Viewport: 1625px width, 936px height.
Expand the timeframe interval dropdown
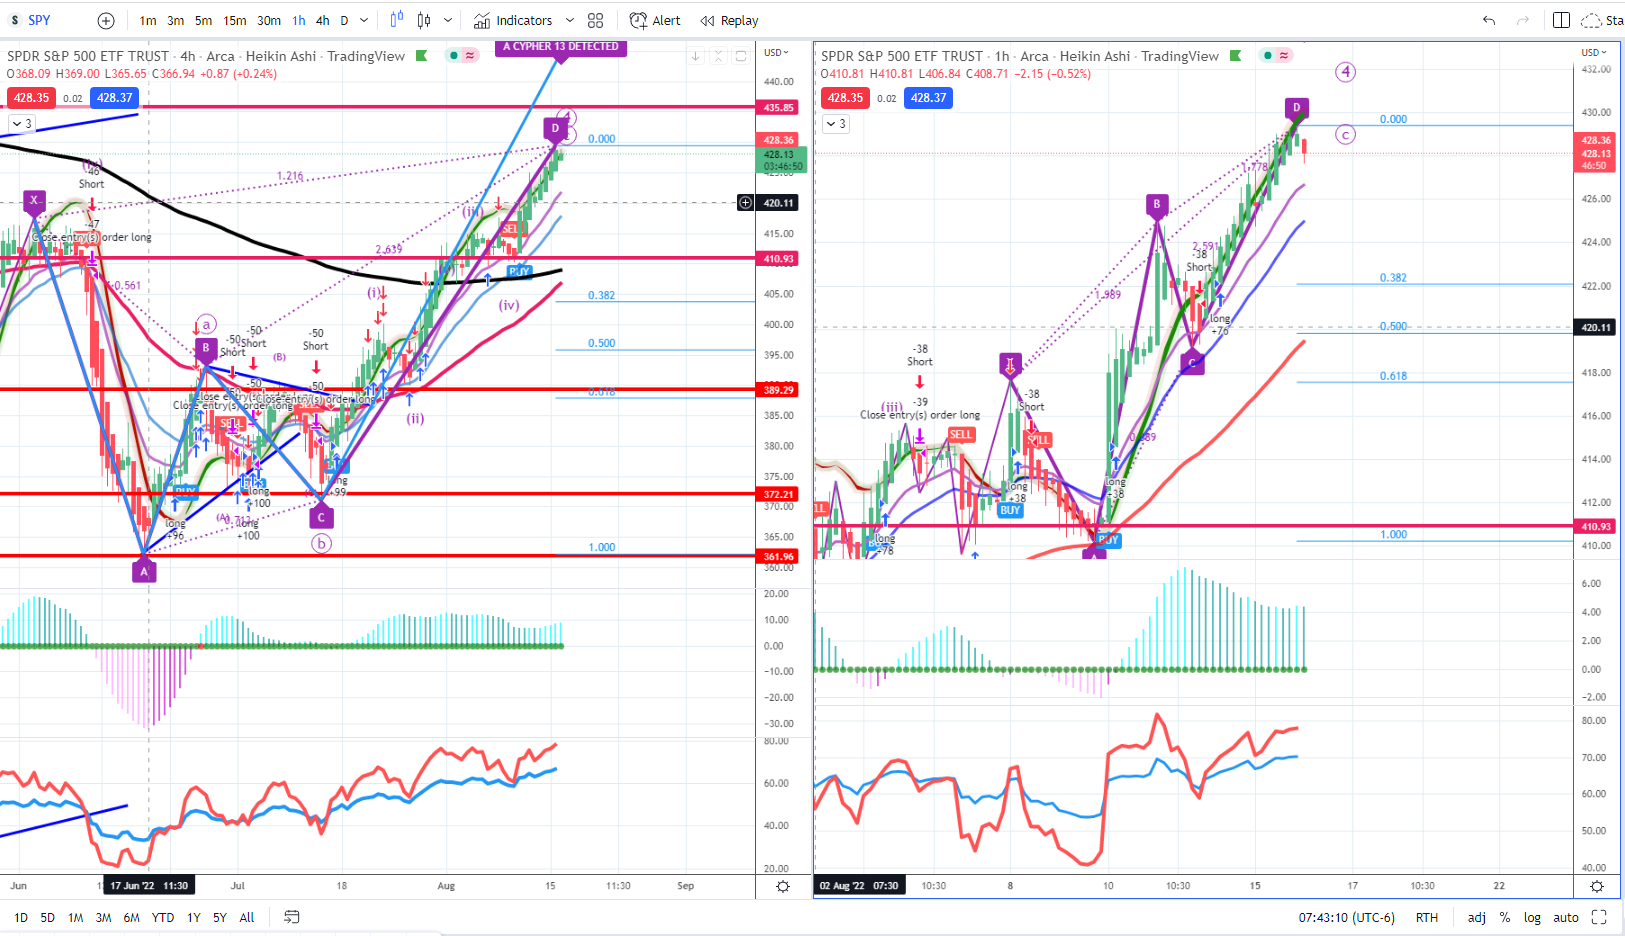click(364, 20)
